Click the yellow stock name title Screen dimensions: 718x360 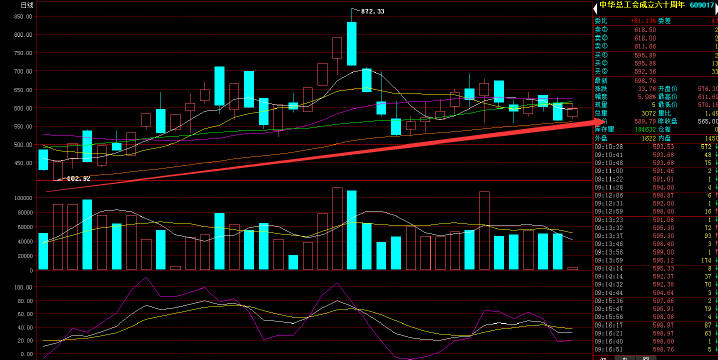[642, 6]
